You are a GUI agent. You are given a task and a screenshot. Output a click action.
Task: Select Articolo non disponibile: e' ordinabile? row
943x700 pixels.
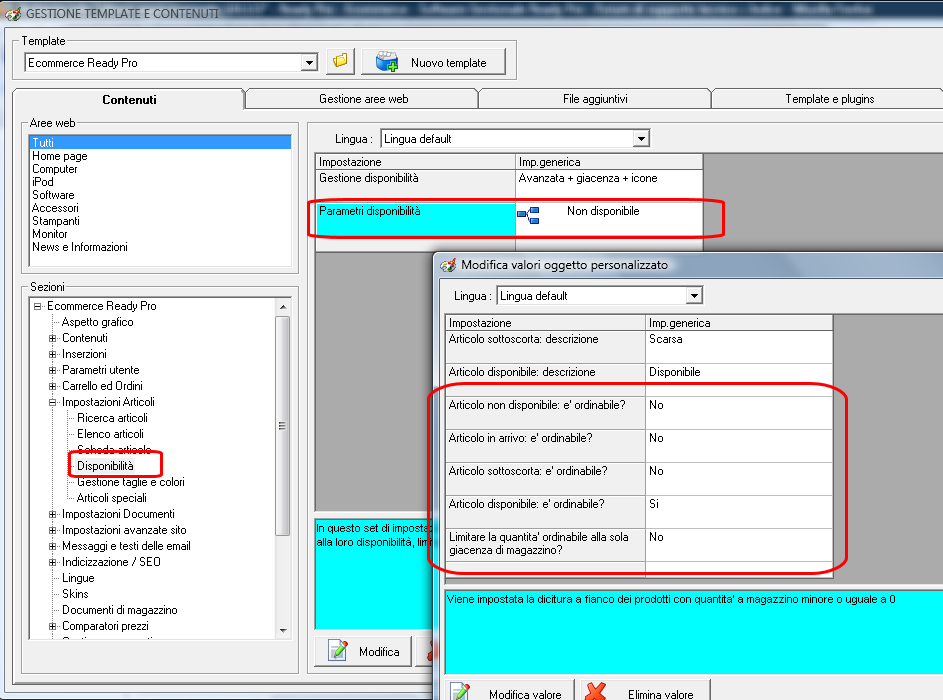pos(545,413)
